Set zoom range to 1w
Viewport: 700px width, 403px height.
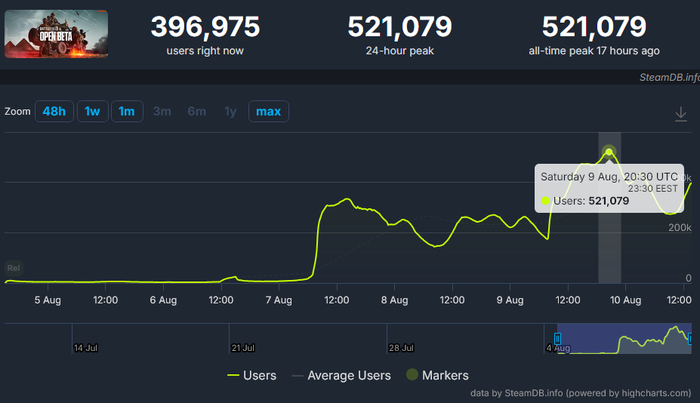(x=92, y=111)
